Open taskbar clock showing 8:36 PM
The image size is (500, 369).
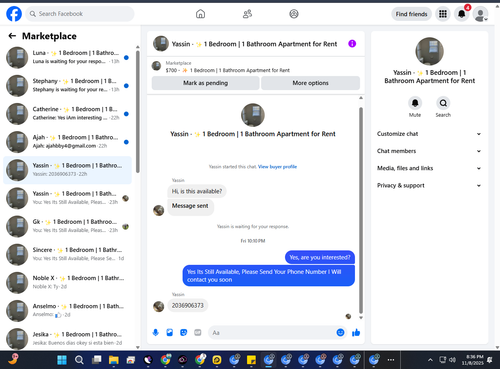tap(473, 360)
